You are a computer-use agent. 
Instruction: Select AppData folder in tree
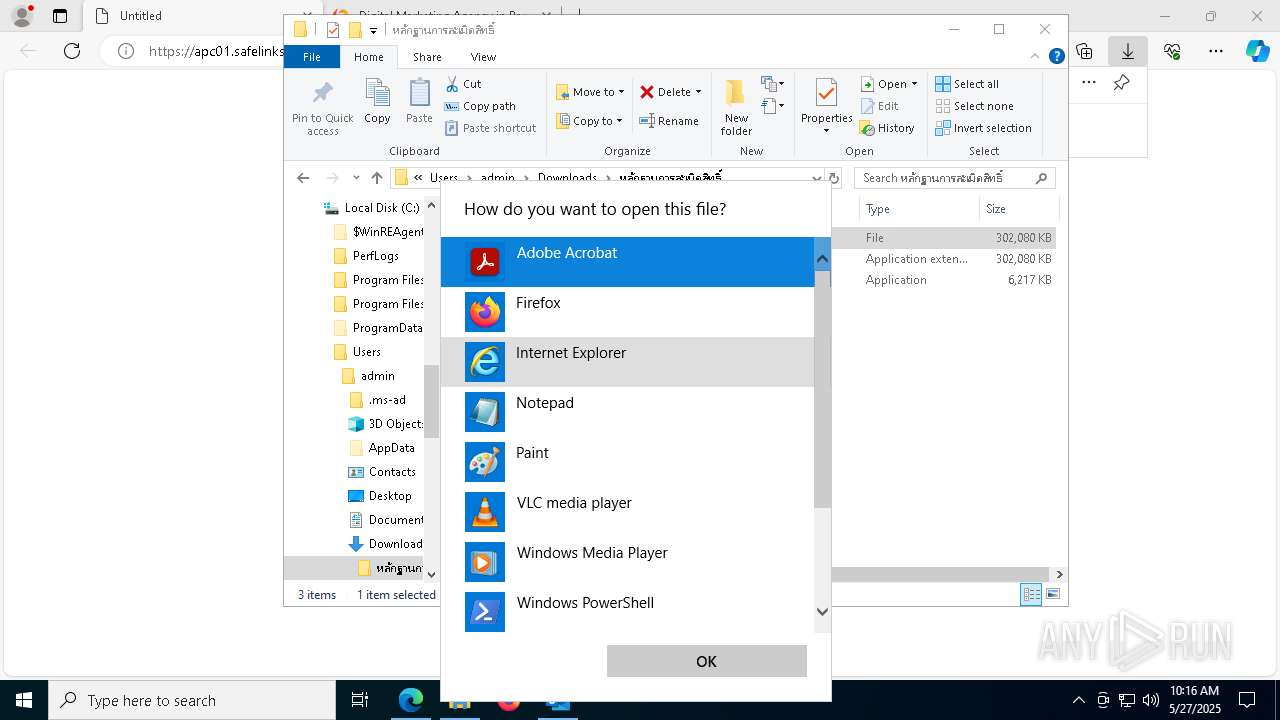(382, 448)
